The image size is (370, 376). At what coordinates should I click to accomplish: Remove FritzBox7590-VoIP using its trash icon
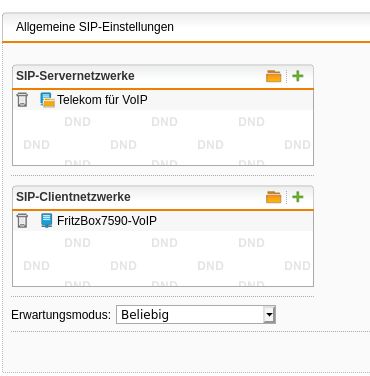[22, 221]
